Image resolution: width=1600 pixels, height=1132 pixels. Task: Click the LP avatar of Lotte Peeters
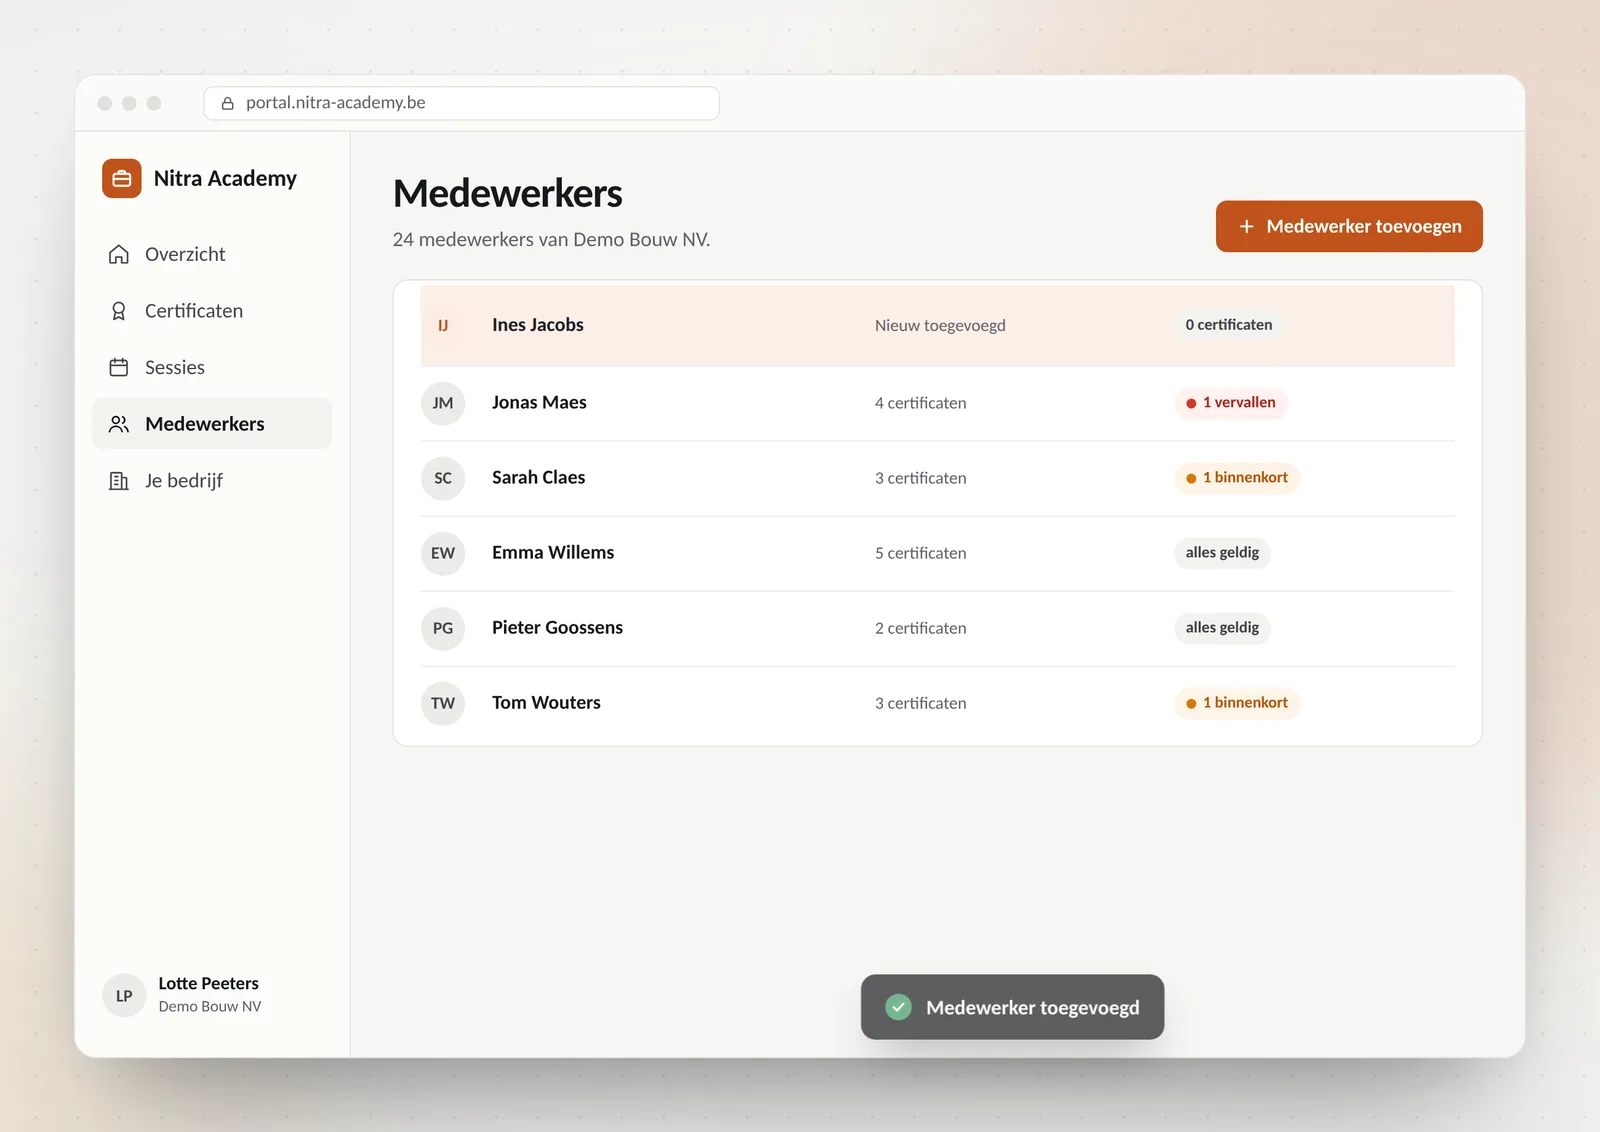point(124,995)
